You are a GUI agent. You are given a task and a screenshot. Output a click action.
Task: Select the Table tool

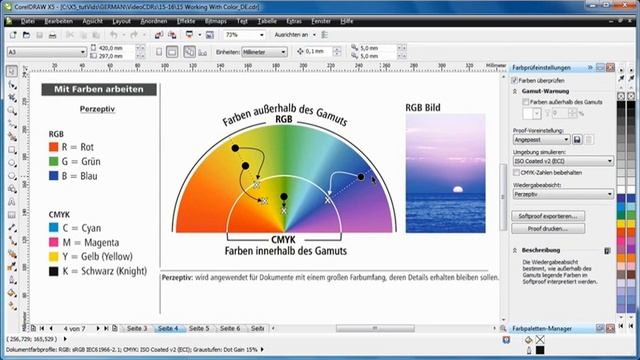[x=12, y=215]
